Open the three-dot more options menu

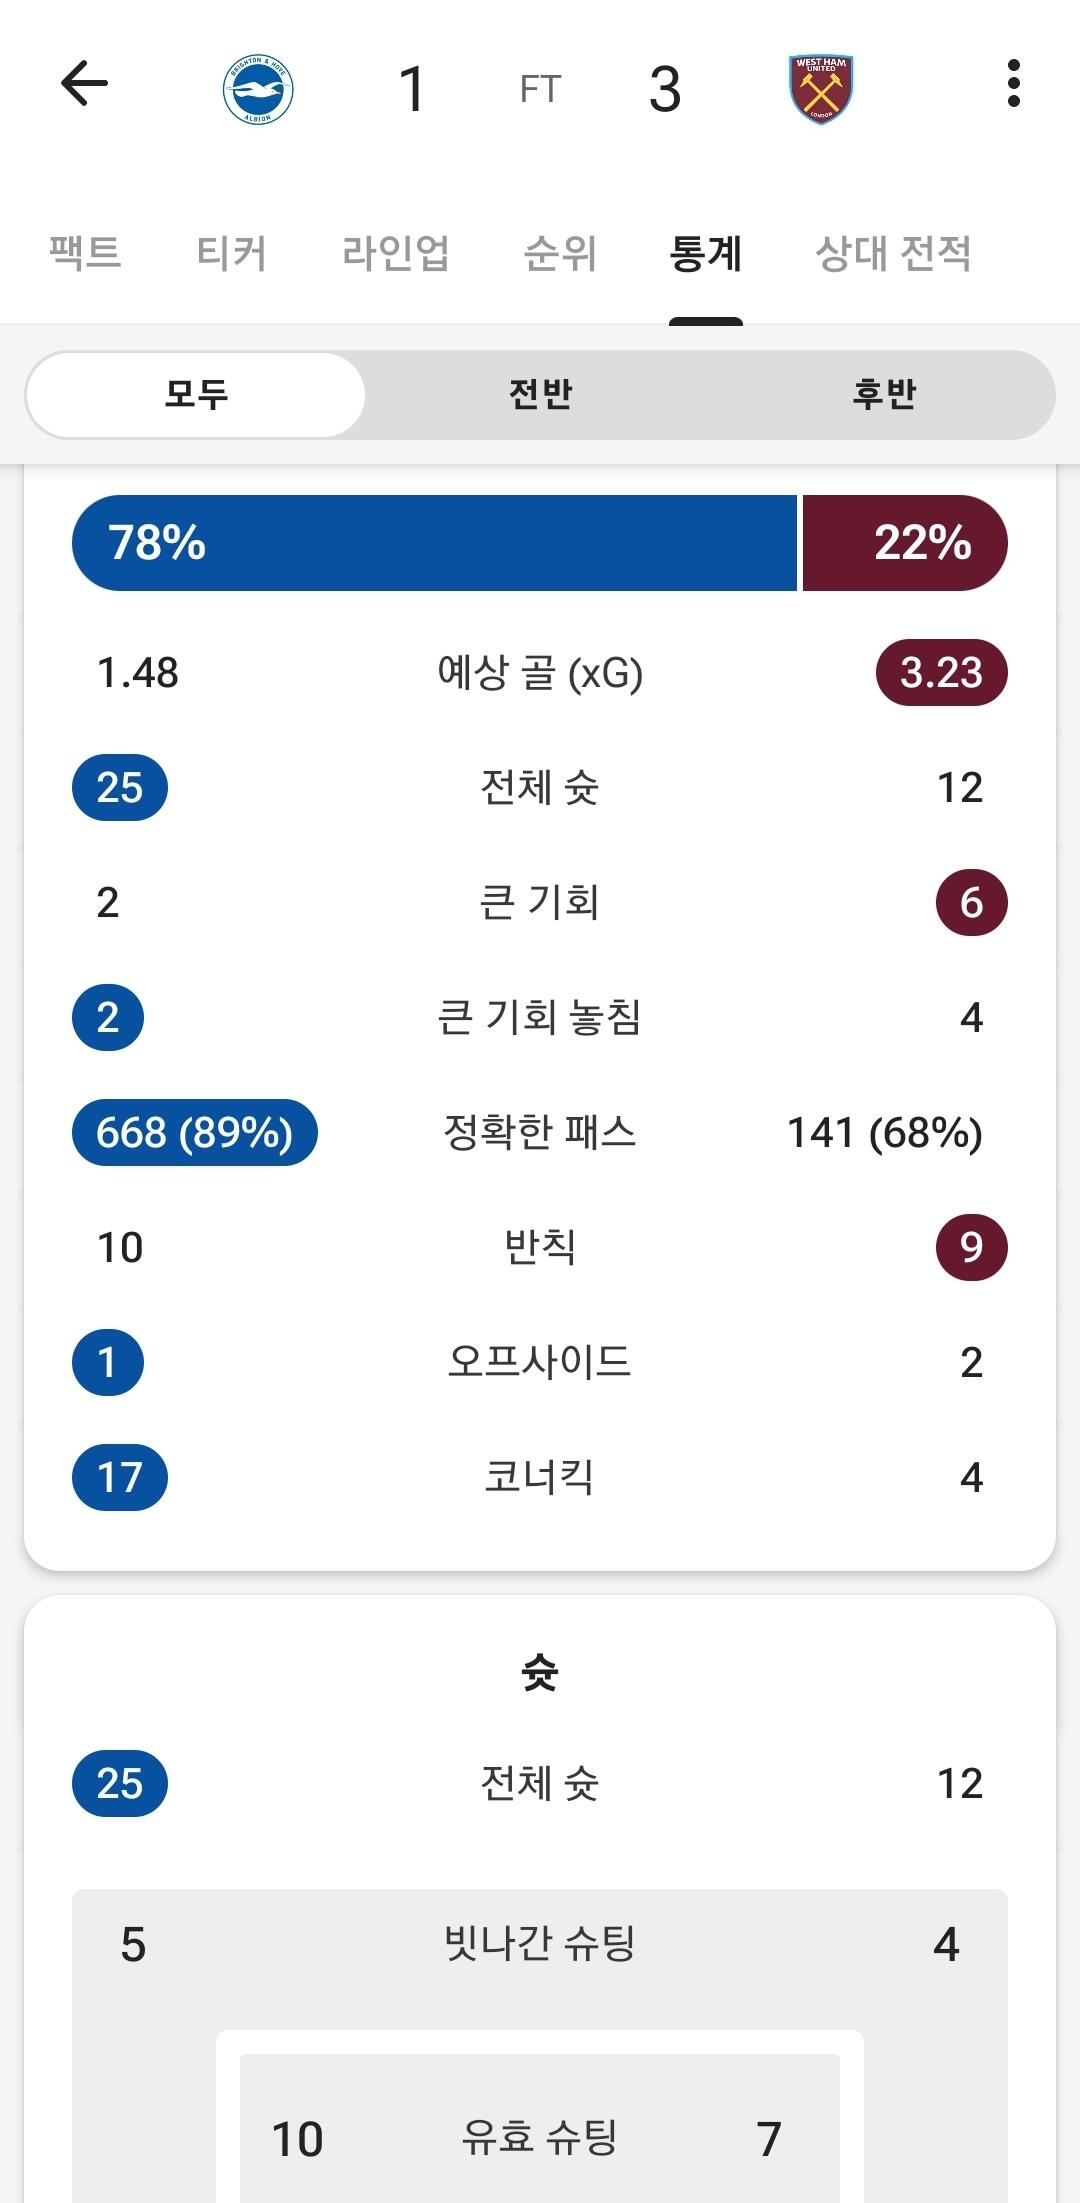[x=1013, y=84]
